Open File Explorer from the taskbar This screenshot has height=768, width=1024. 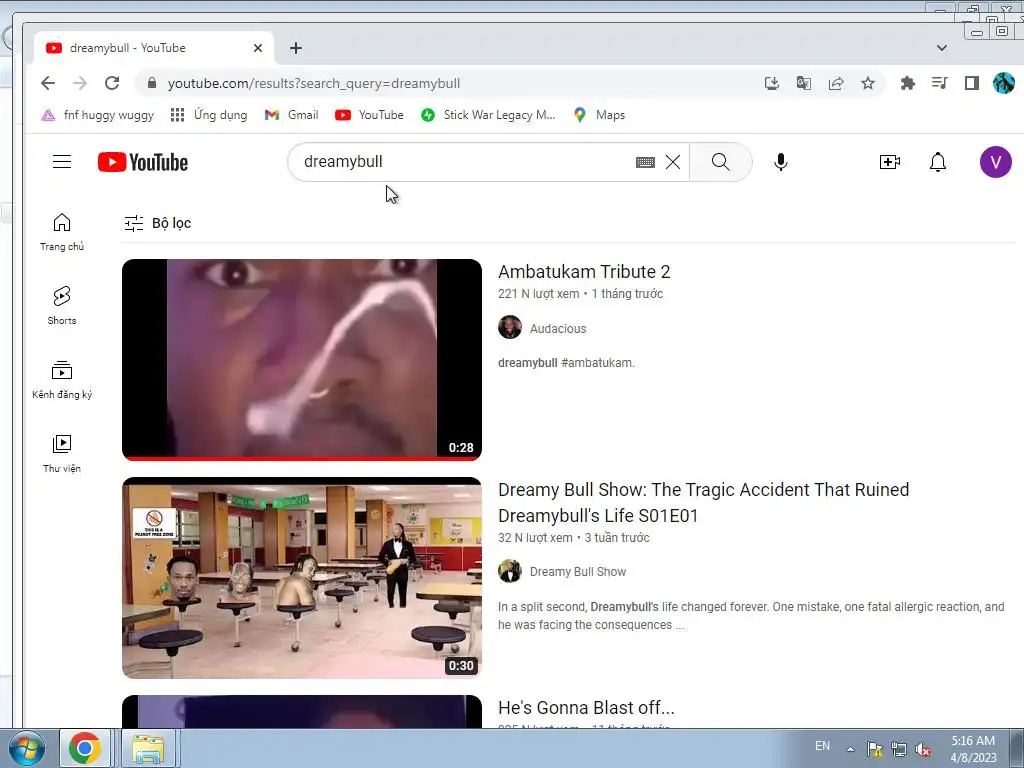[x=148, y=748]
